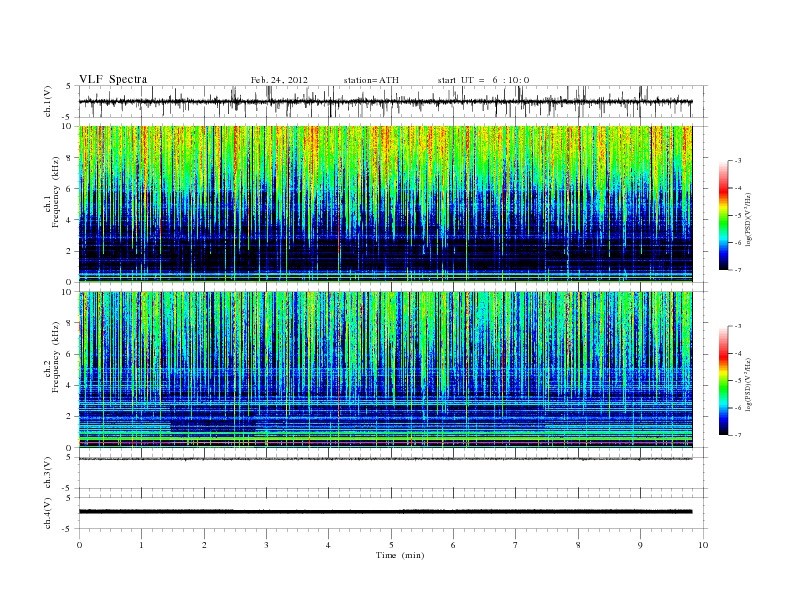Click the "VLF Spectra" title text
Screen dimensions: 792x612
(113, 79)
